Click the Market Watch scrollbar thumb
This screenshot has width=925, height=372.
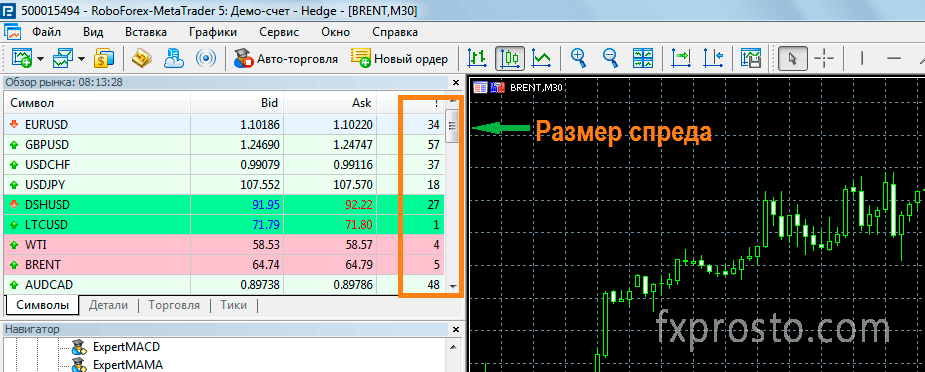tap(453, 126)
